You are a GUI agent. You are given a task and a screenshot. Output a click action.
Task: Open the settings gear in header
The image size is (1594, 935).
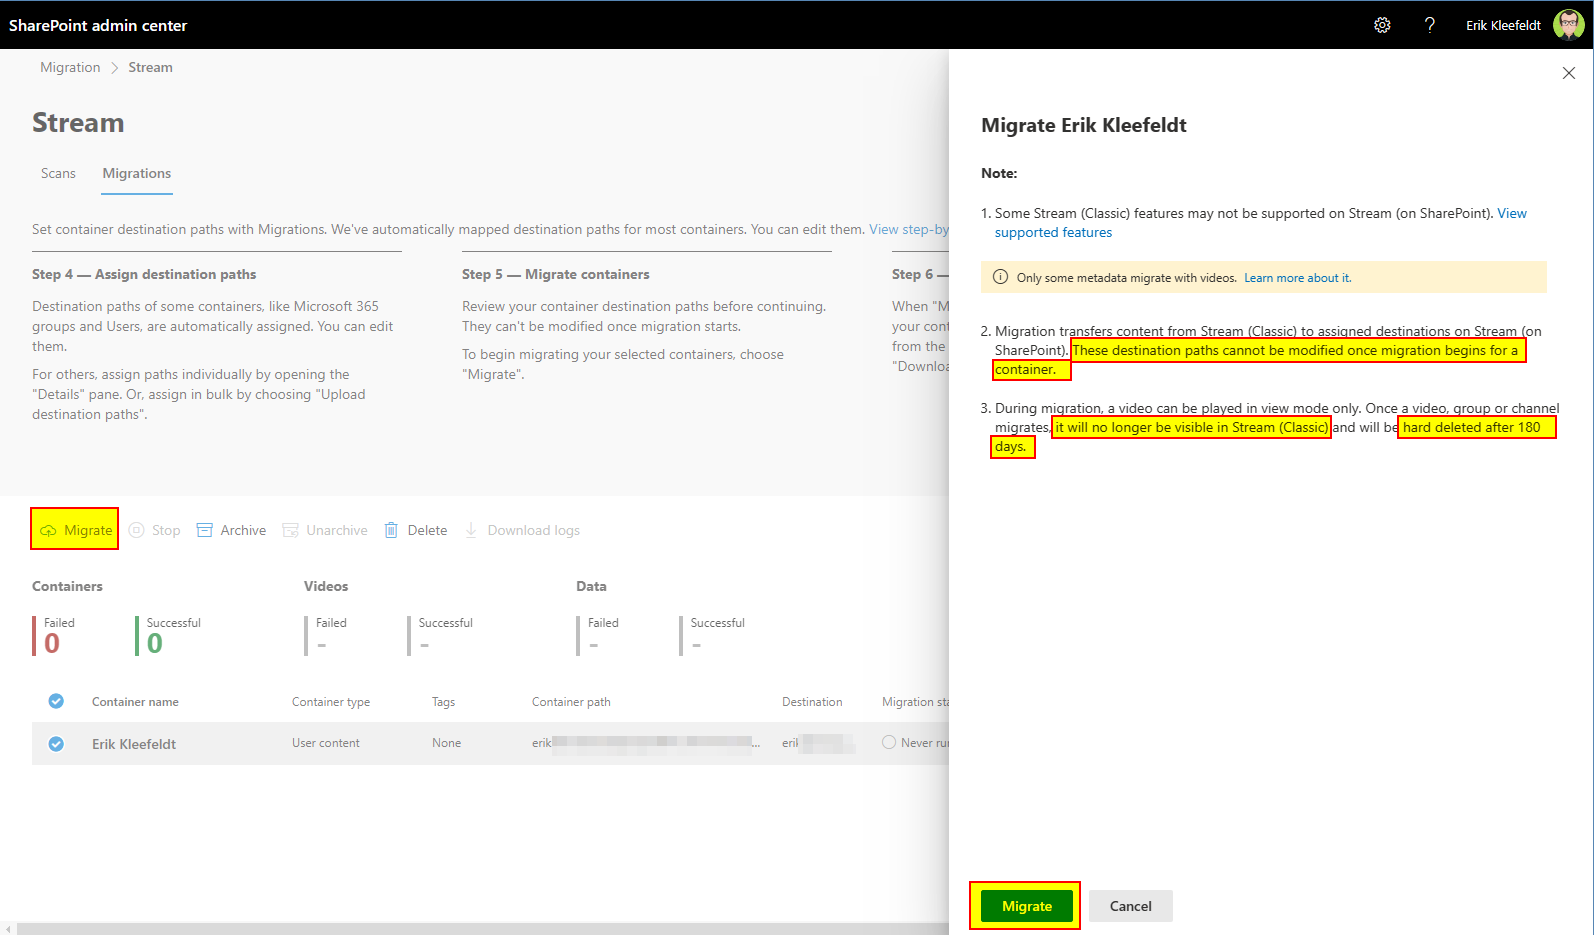(1382, 25)
